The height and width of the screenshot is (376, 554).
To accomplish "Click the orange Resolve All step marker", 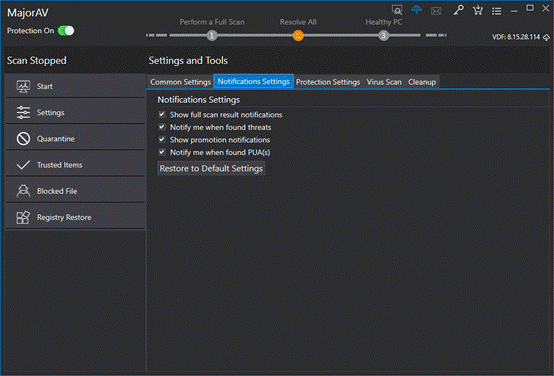I will click(298, 35).
